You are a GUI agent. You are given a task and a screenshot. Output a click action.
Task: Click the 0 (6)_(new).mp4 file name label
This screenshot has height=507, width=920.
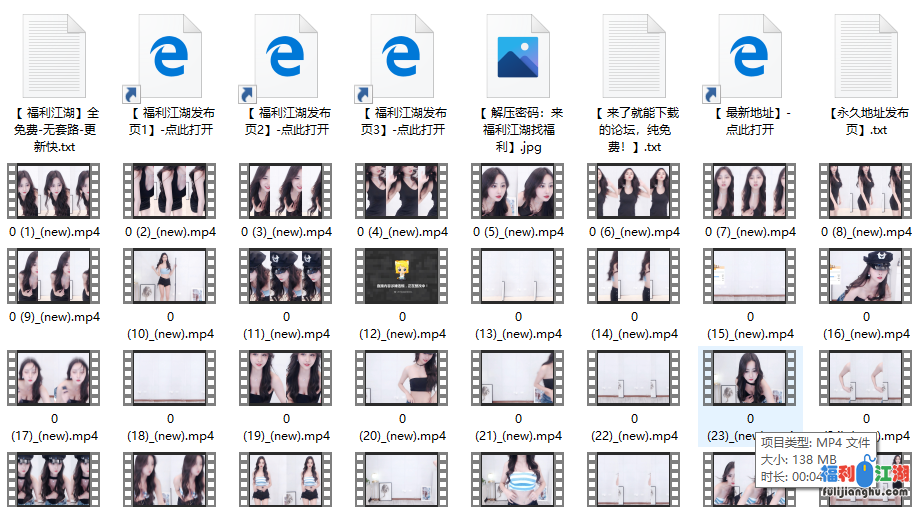click(x=634, y=232)
